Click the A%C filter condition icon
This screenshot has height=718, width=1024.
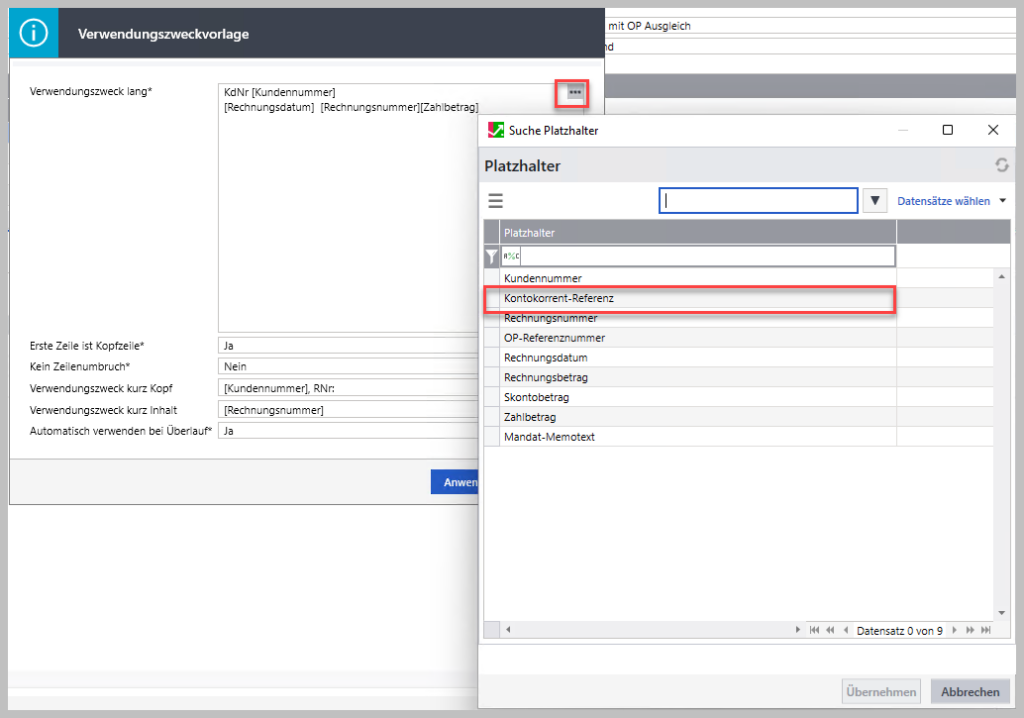tap(511, 257)
